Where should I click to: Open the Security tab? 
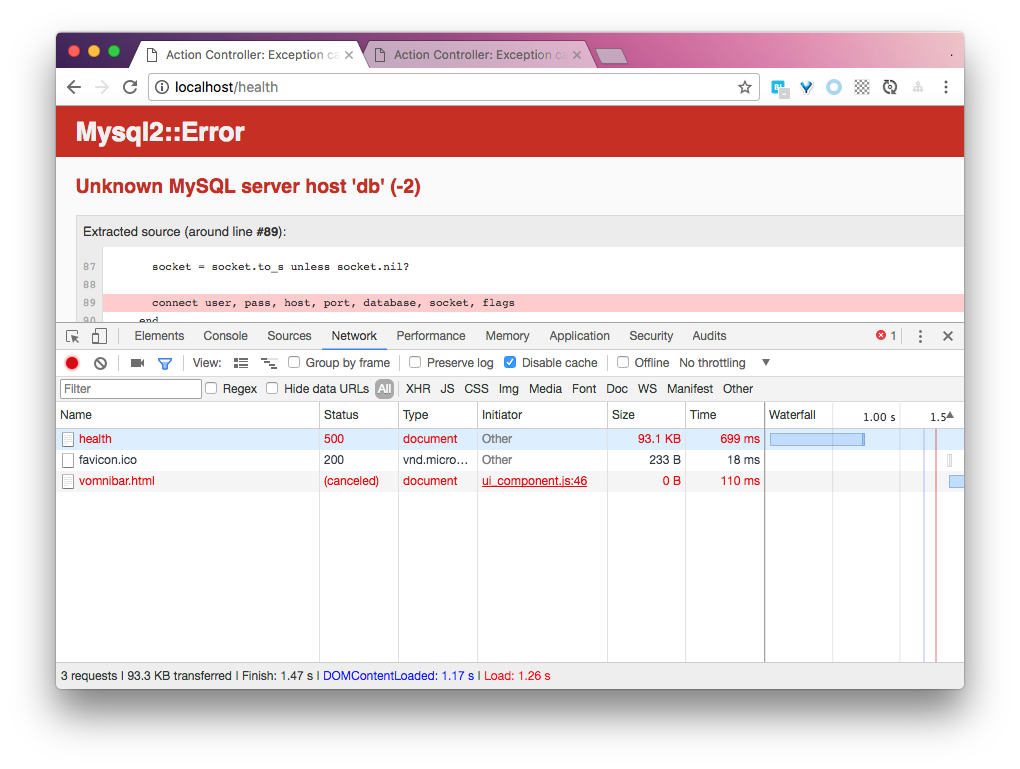[651, 336]
